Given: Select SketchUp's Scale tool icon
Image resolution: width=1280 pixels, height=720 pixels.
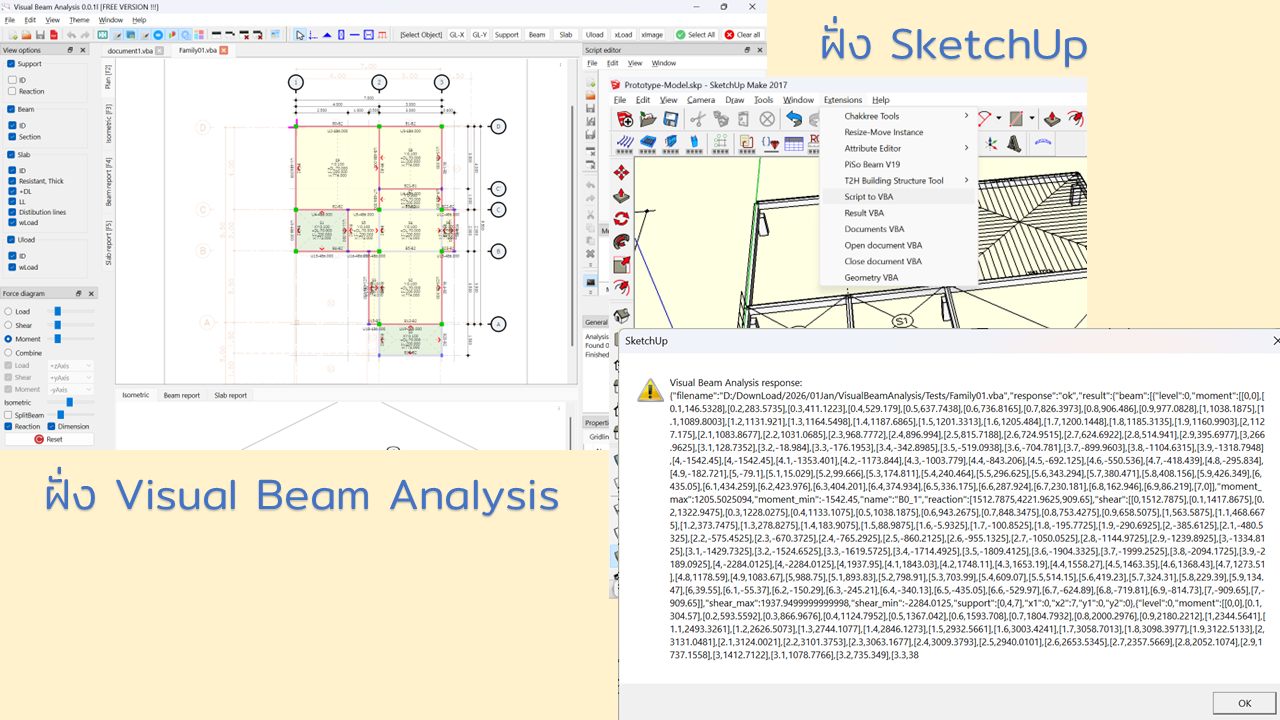Looking at the screenshot, I should (x=621, y=265).
